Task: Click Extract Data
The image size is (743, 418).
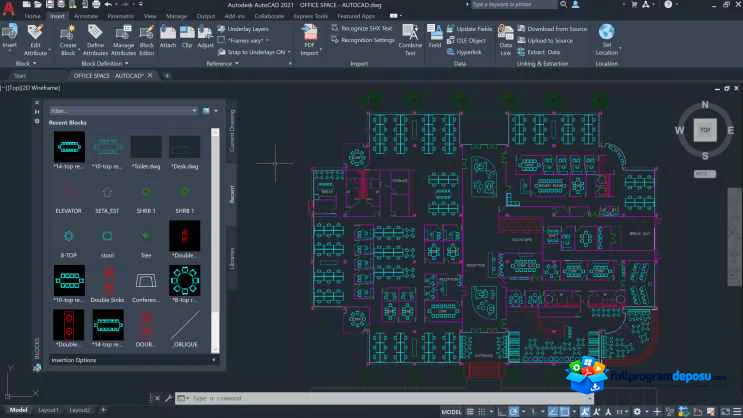Action: 539,52
